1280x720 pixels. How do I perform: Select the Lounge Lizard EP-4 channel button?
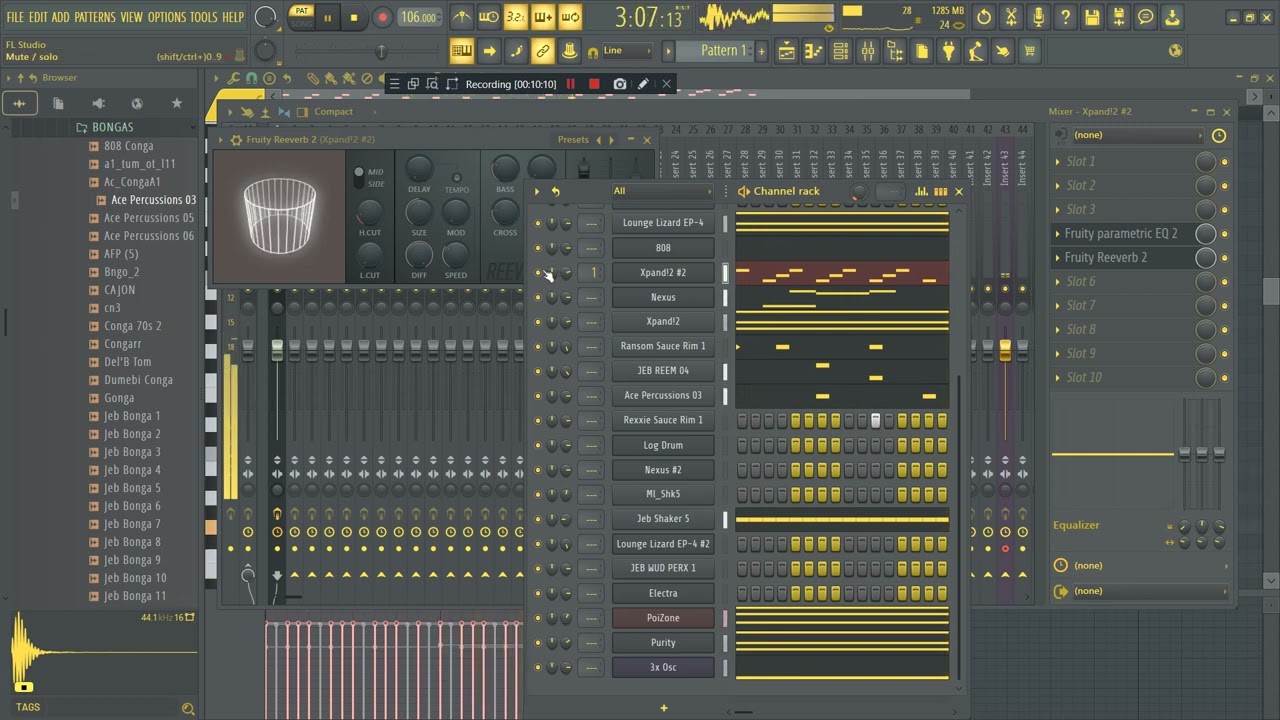click(663, 223)
